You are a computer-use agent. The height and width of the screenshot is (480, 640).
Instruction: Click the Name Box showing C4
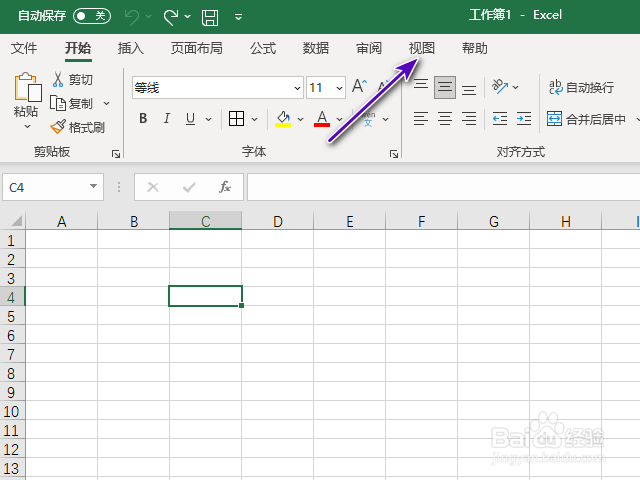[45, 187]
